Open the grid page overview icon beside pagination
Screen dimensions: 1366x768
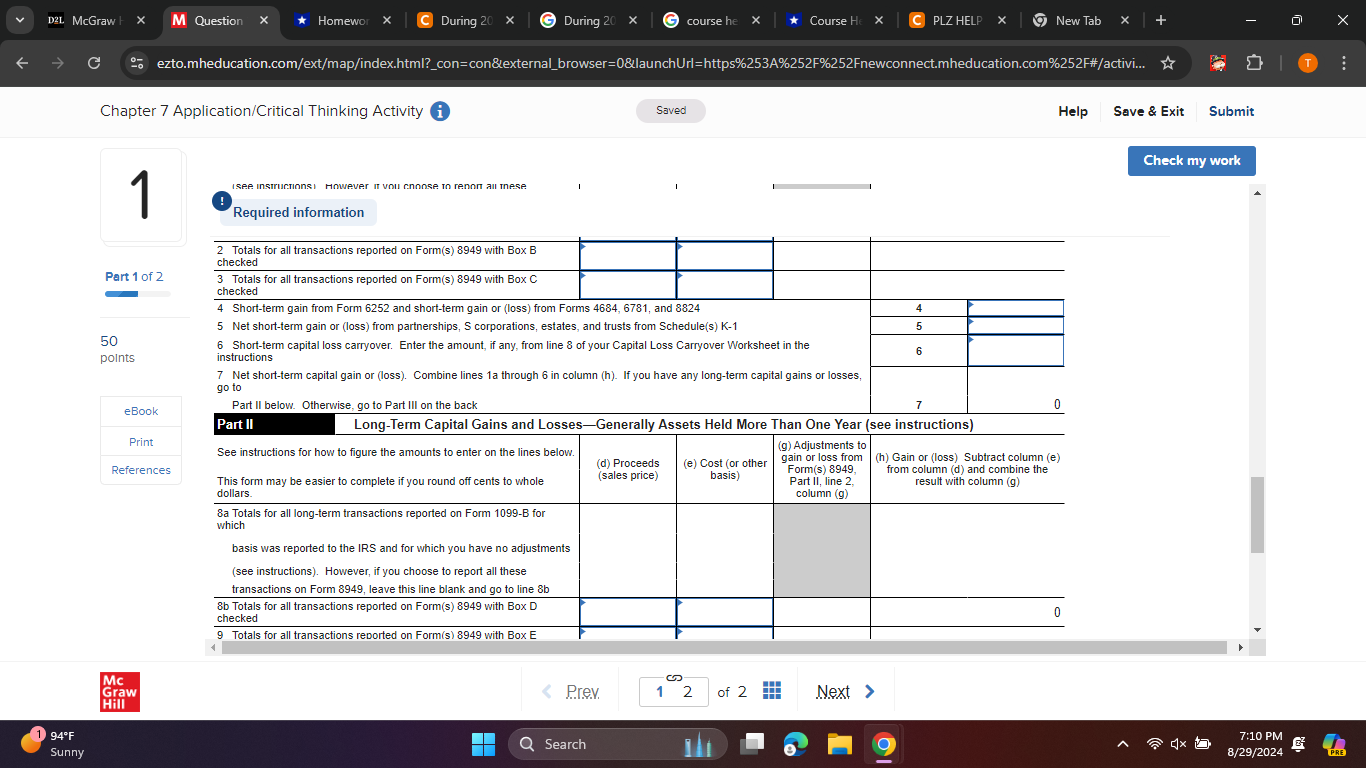[x=771, y=691]
